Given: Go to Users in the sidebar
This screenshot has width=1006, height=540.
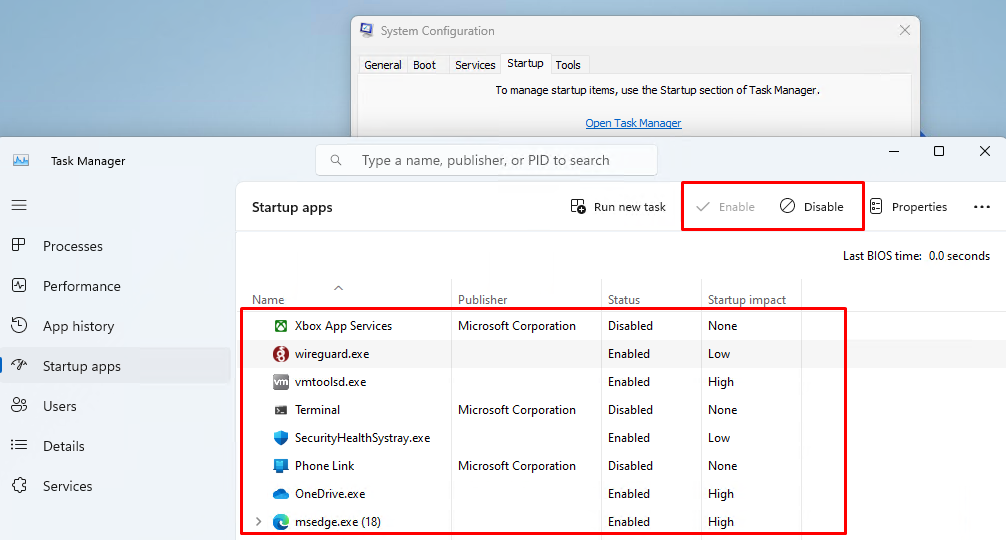Looking at the screenshot, I should click(60, 406).
